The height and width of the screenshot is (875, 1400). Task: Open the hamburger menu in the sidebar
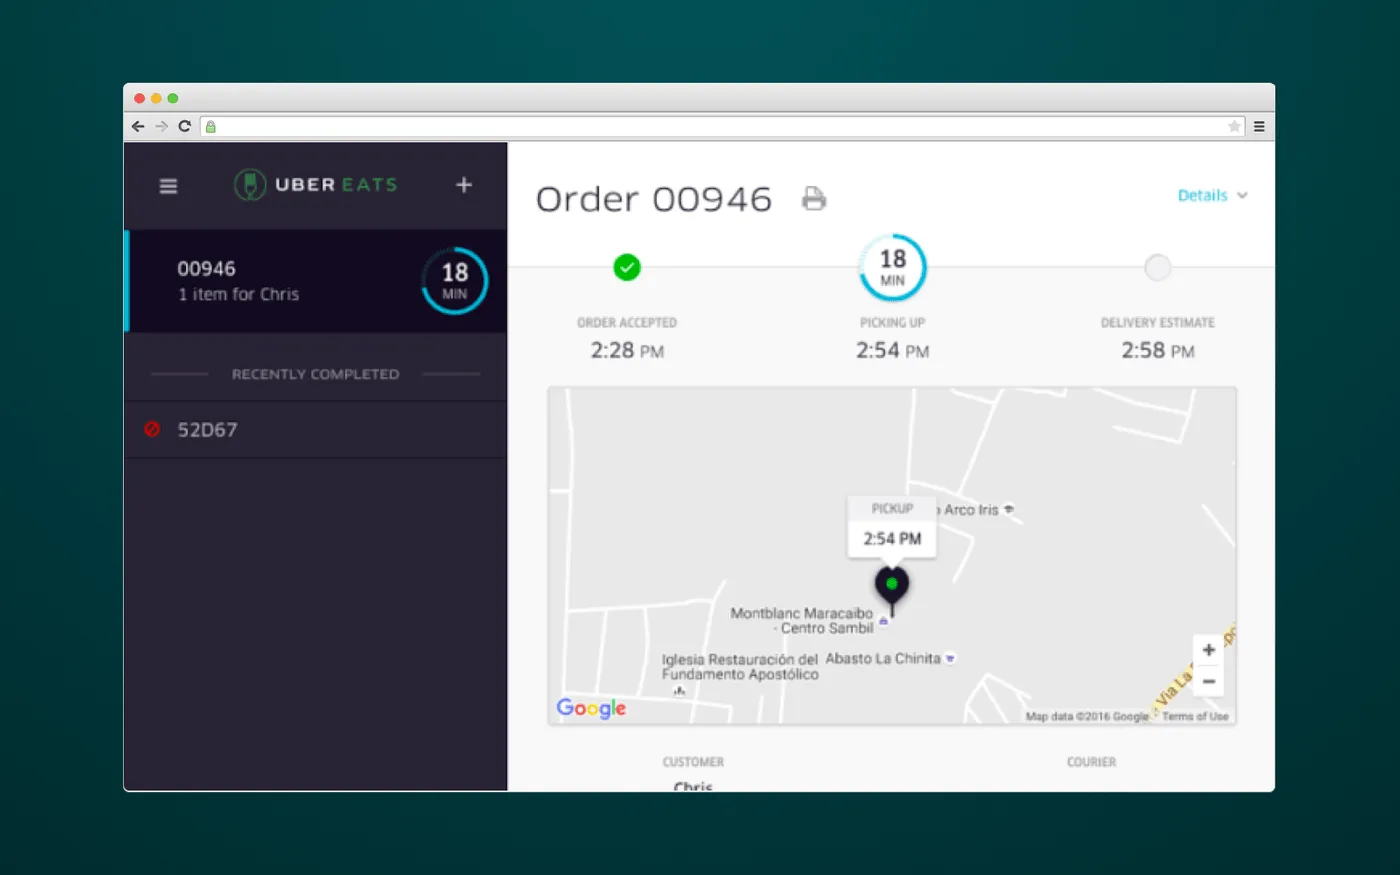point(168,186)
